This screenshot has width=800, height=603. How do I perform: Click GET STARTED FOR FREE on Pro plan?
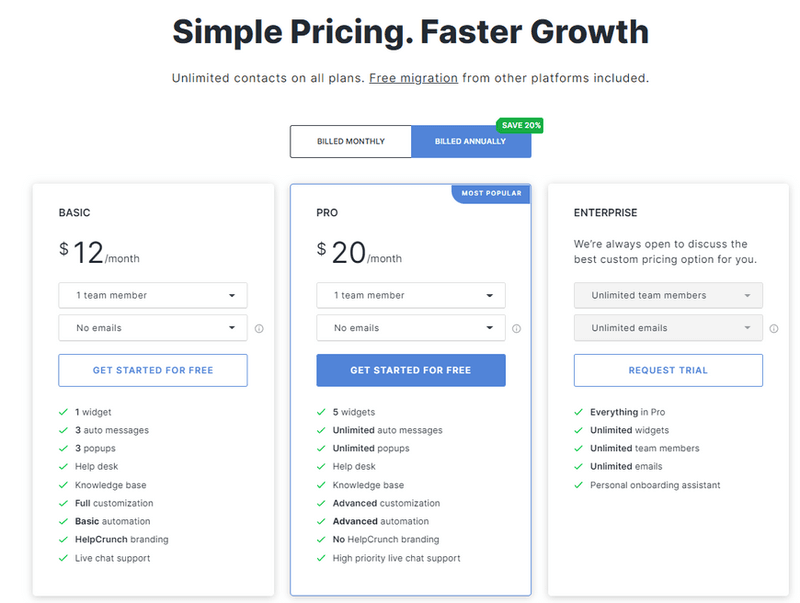(410, 370)
